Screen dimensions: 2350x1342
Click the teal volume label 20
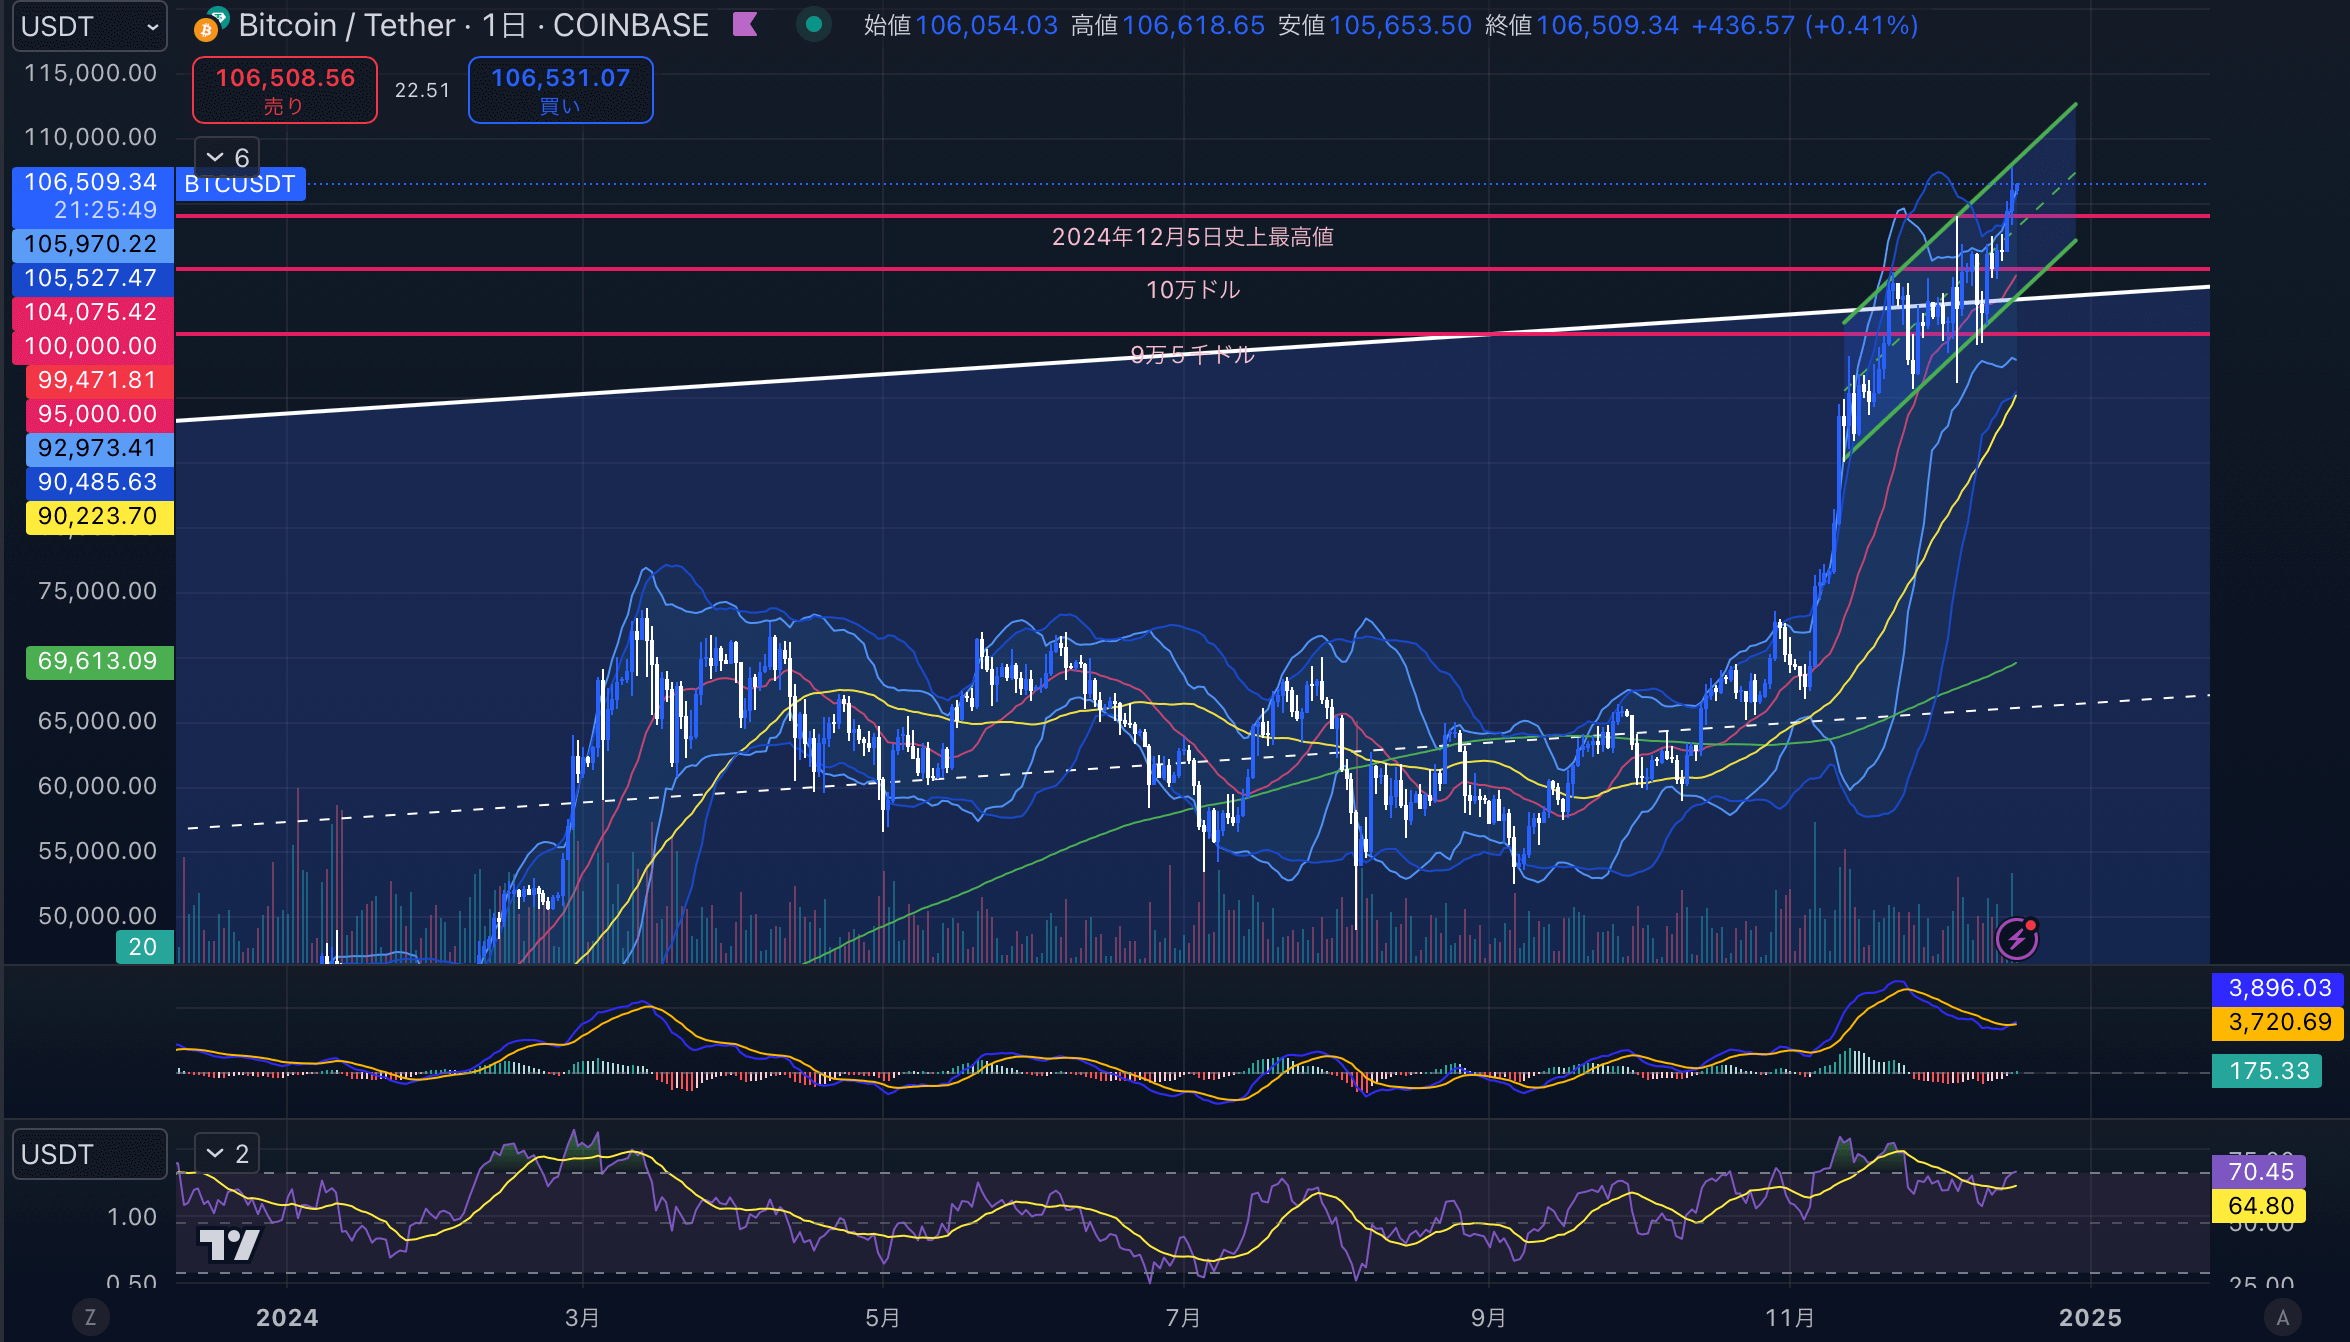[145, 946]
